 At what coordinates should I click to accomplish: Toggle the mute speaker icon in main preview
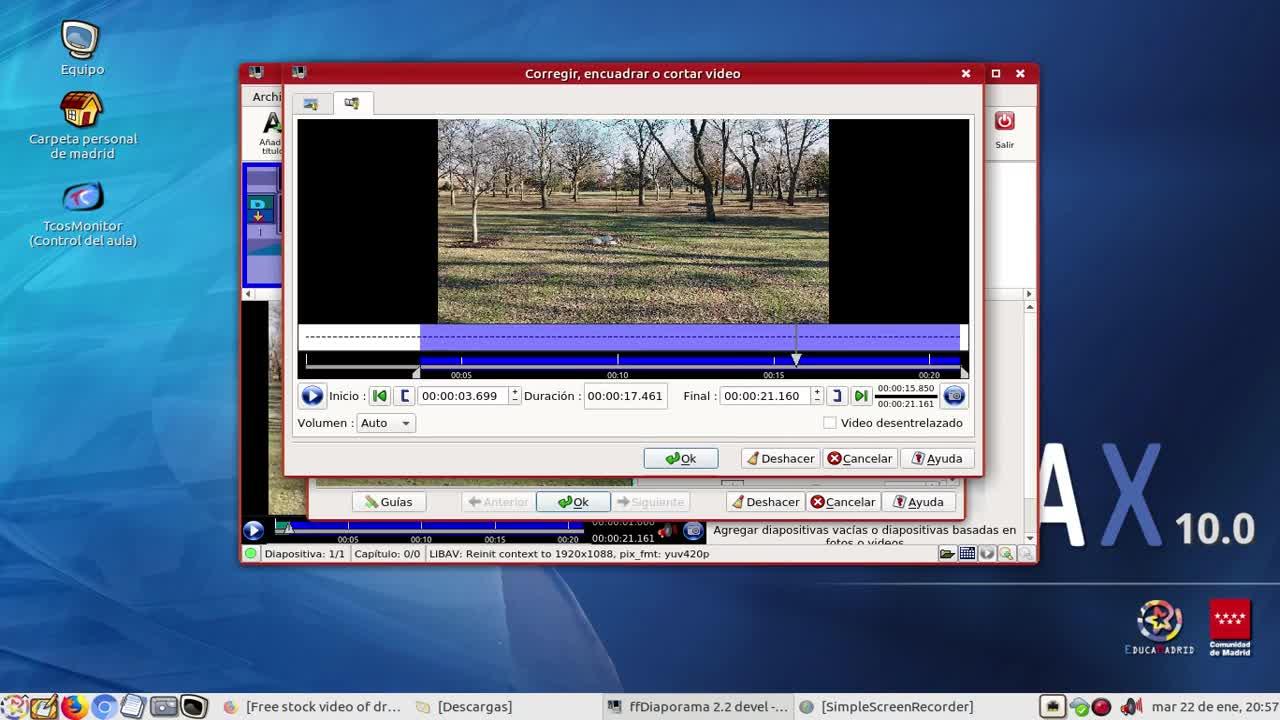pyautogui.click(x=666, y=531)
